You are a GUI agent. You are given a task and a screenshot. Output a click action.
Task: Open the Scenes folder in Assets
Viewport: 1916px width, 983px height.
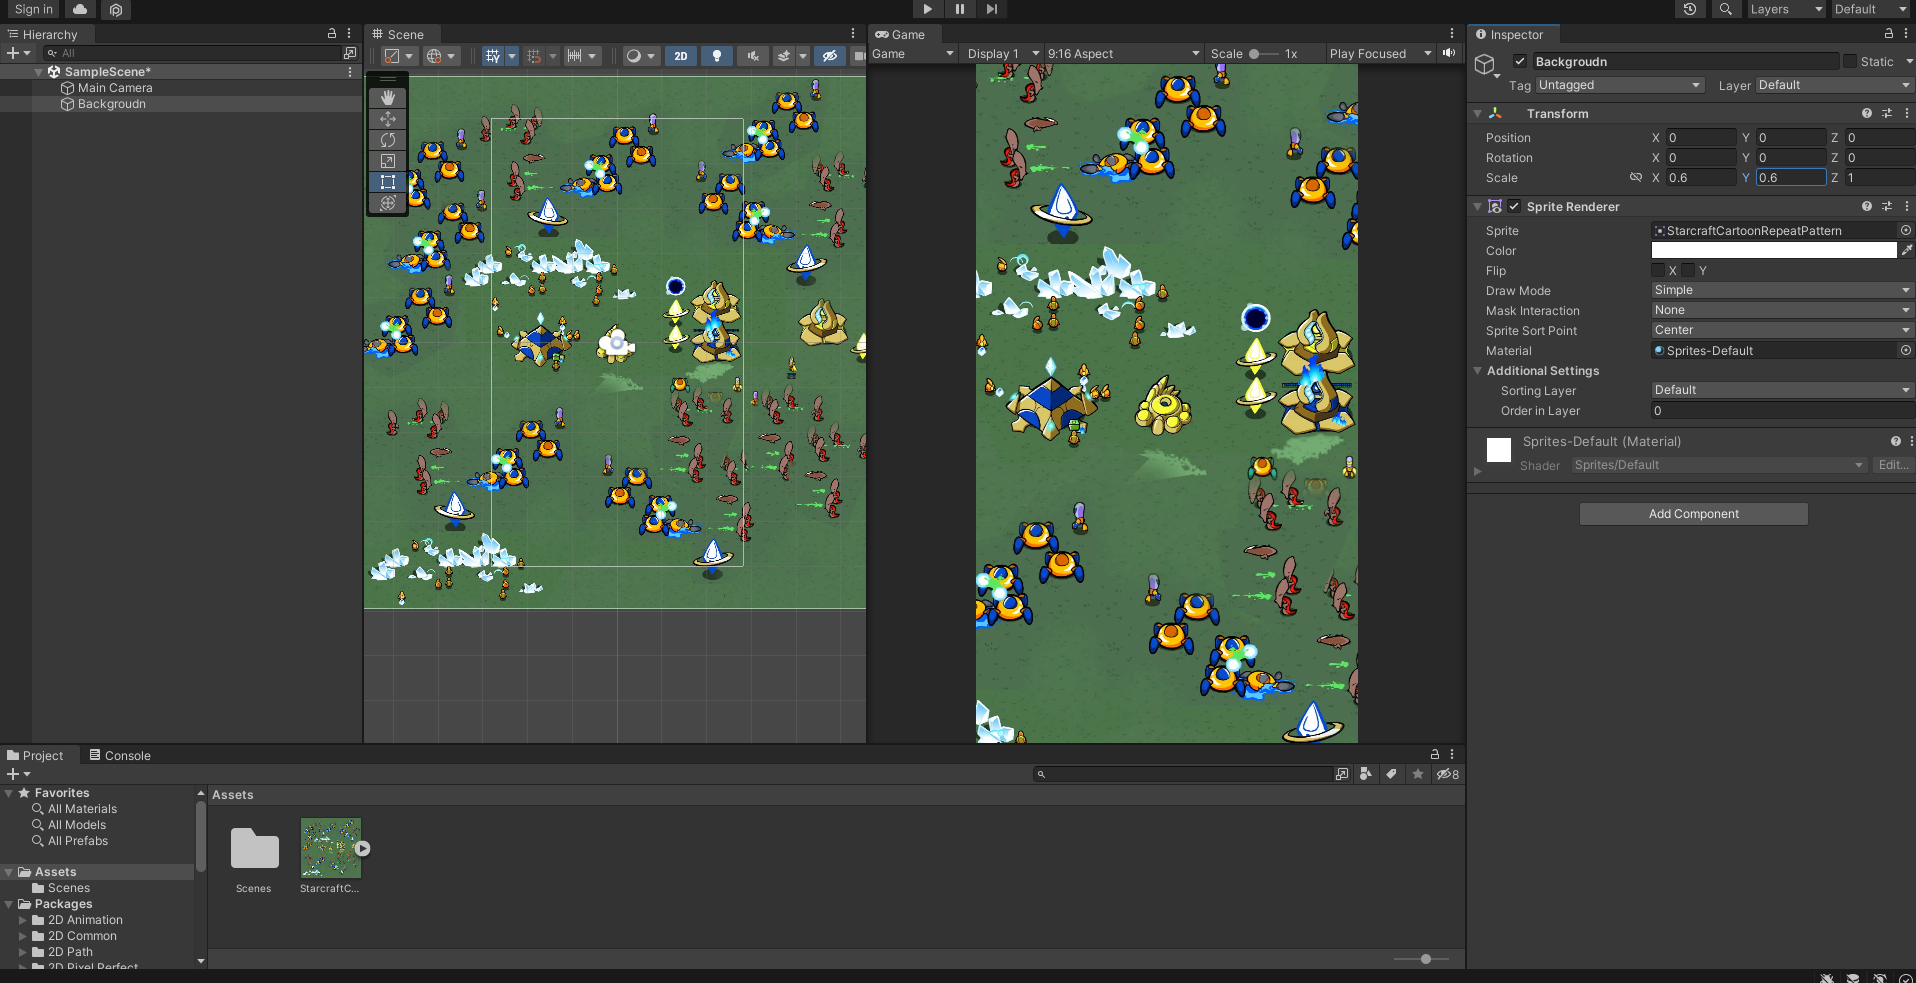(x=254, y=850)
